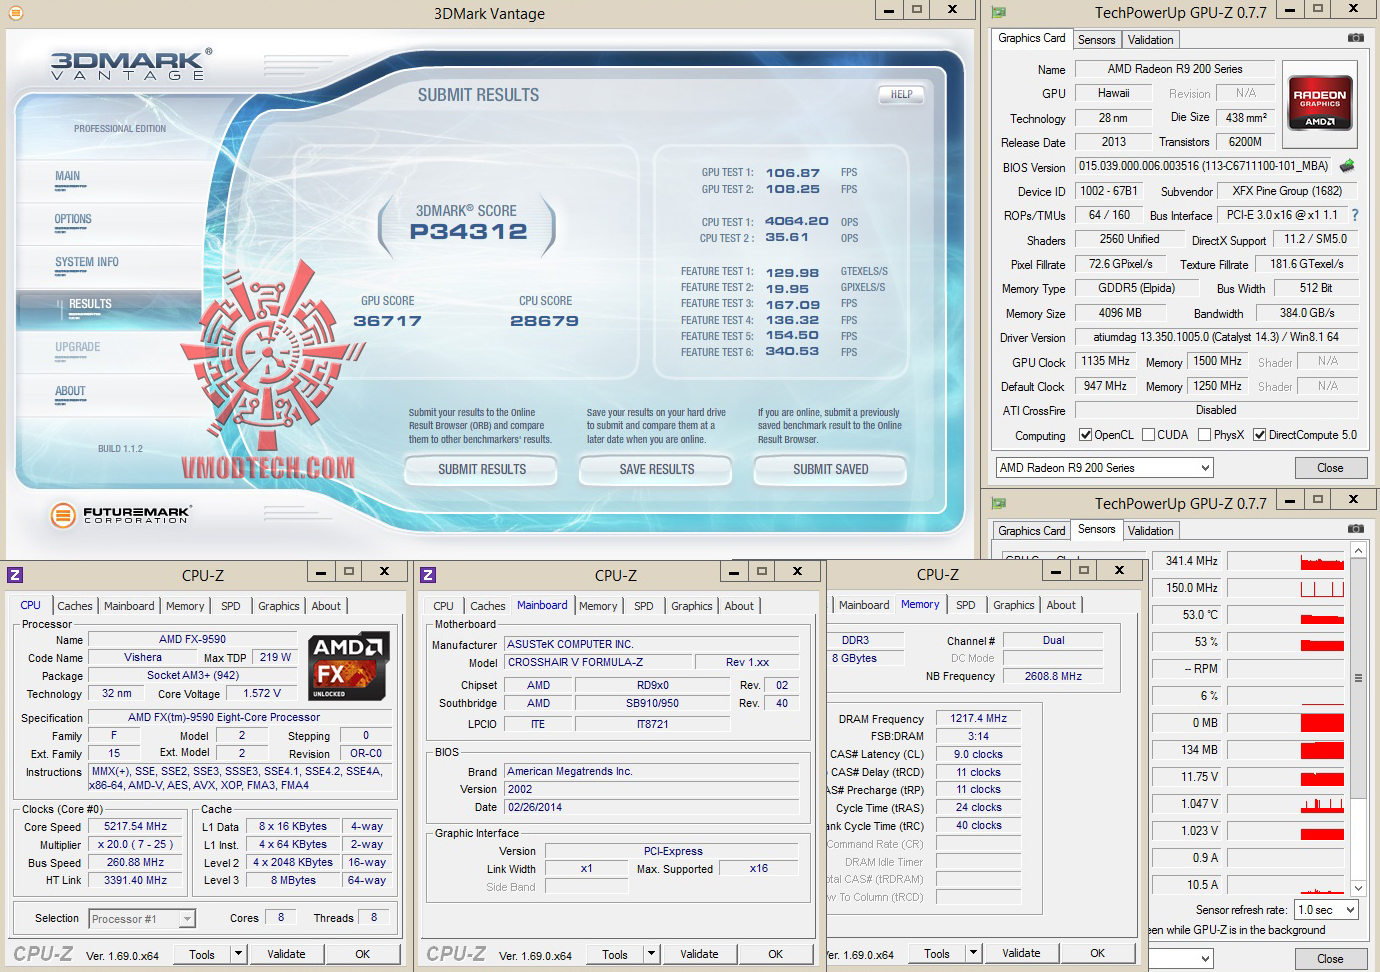Select Results in 3DMark Vantage sidebar
The image size is (1380, 972).
click(x=90, y=304)
